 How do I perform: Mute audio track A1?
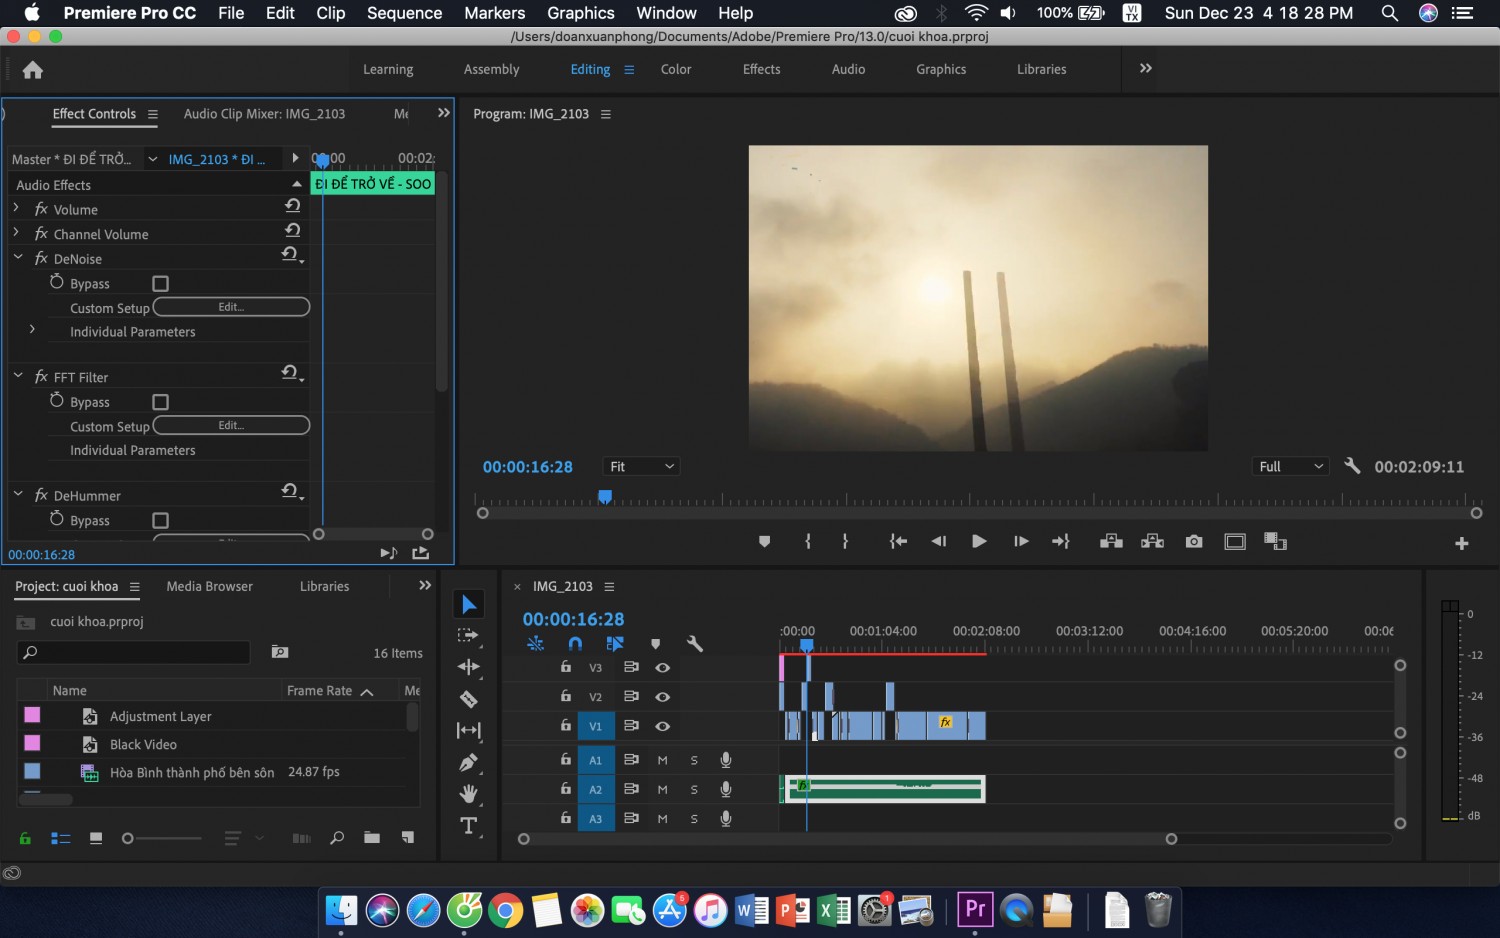[662, 760]
